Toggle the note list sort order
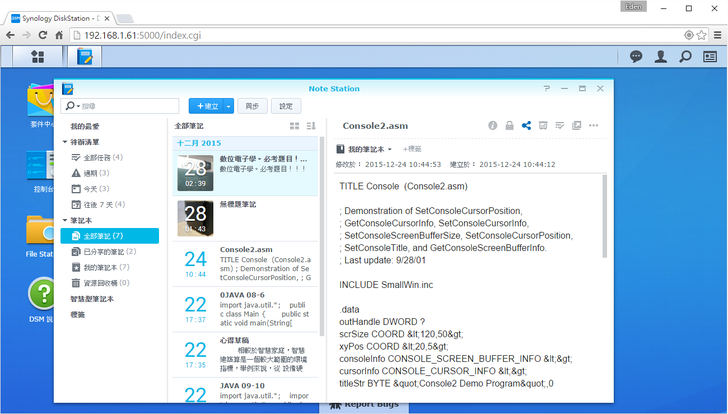This screenshot has width=728, height=414. (x=311, y=126)
